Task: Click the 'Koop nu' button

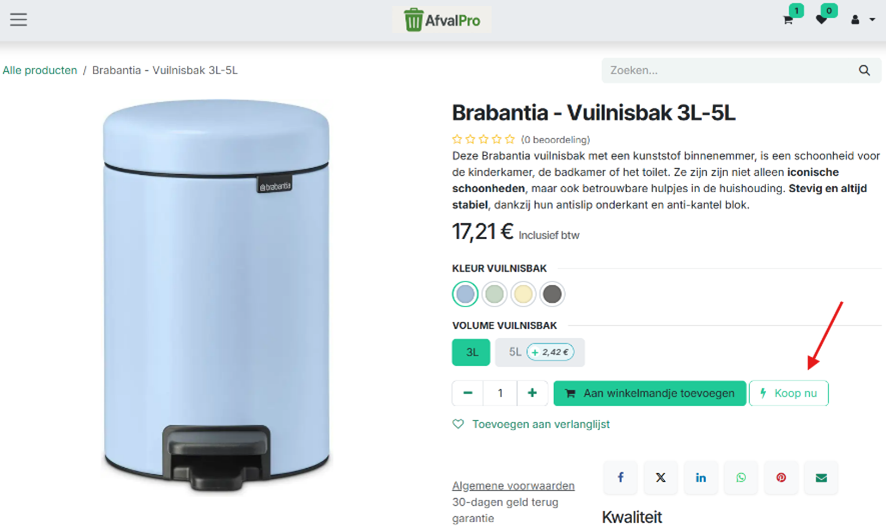Action: point(789,393)
